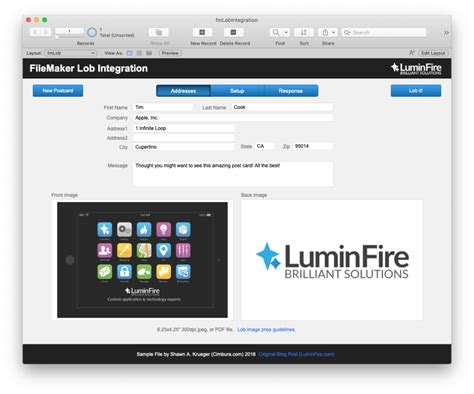
Task: Click the Message text box
Action: click(x=233, y=174)
